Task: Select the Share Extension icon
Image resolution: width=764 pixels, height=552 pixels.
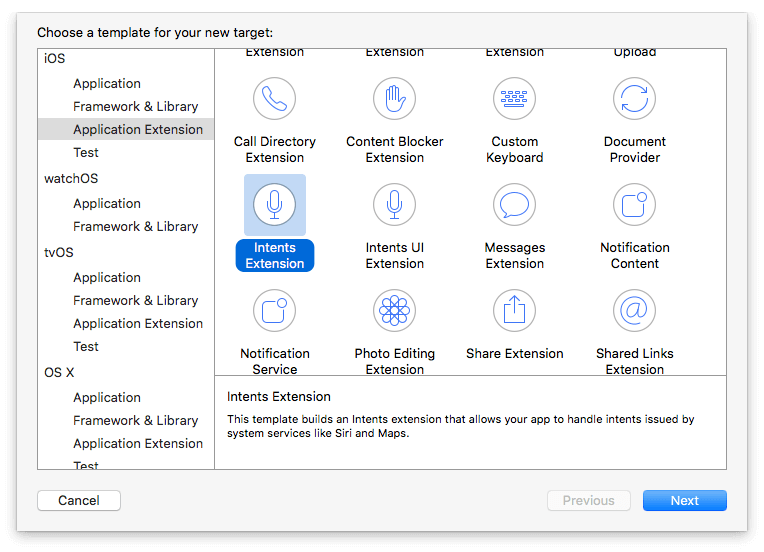Action: click(515, 311)
